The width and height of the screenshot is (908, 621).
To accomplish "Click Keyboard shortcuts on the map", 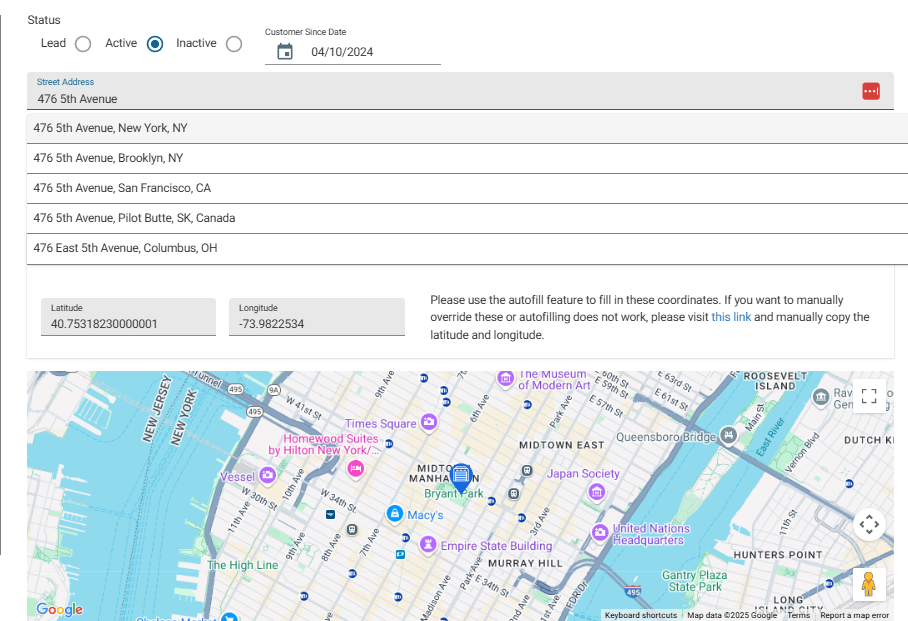I will tap(640, 615).
